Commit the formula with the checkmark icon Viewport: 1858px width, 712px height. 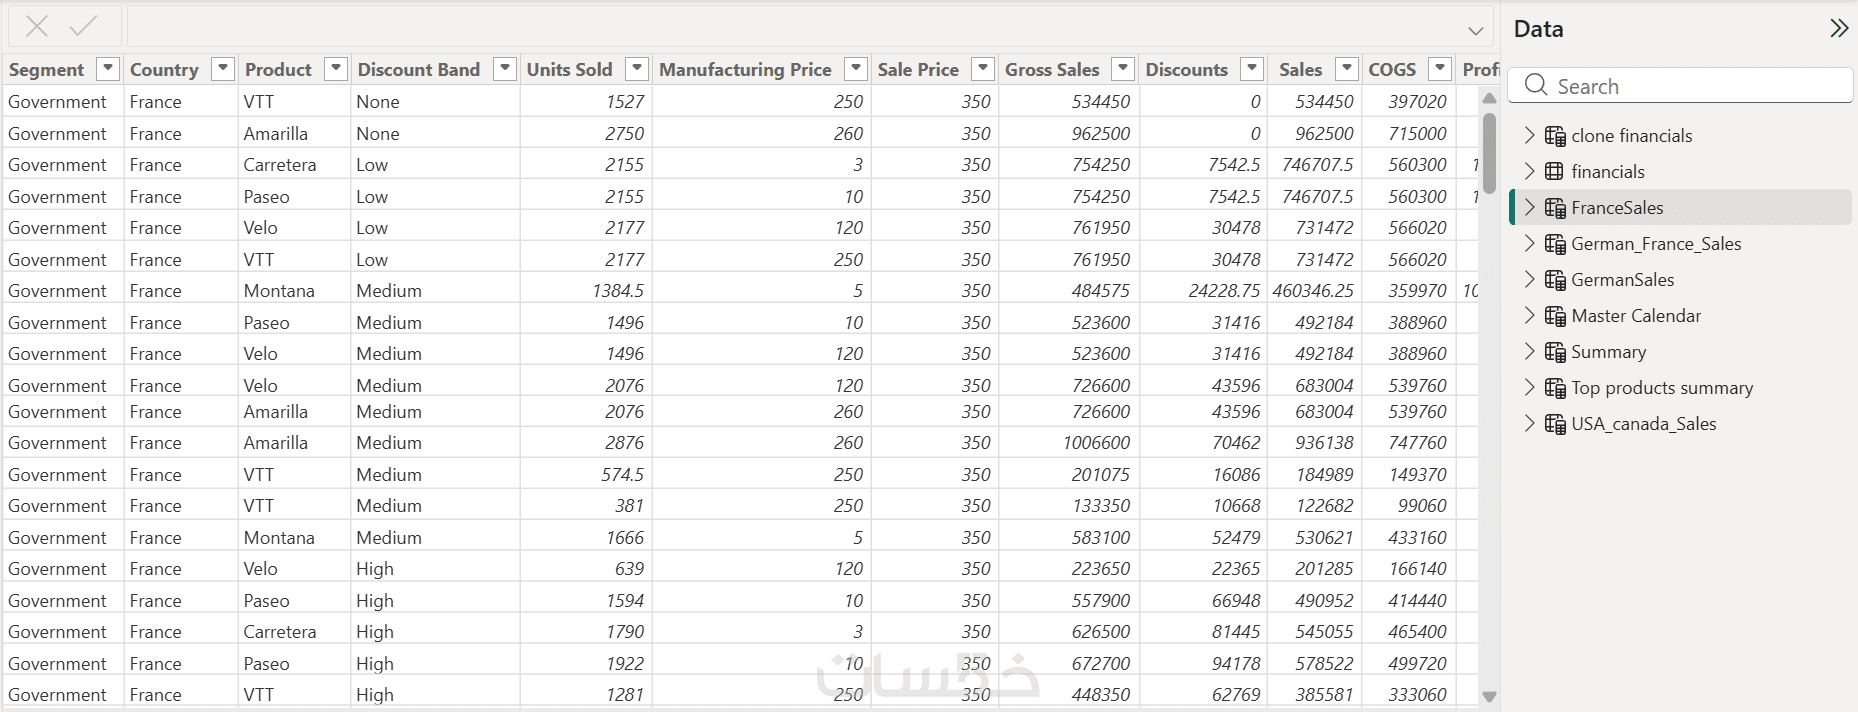(83, 26)
